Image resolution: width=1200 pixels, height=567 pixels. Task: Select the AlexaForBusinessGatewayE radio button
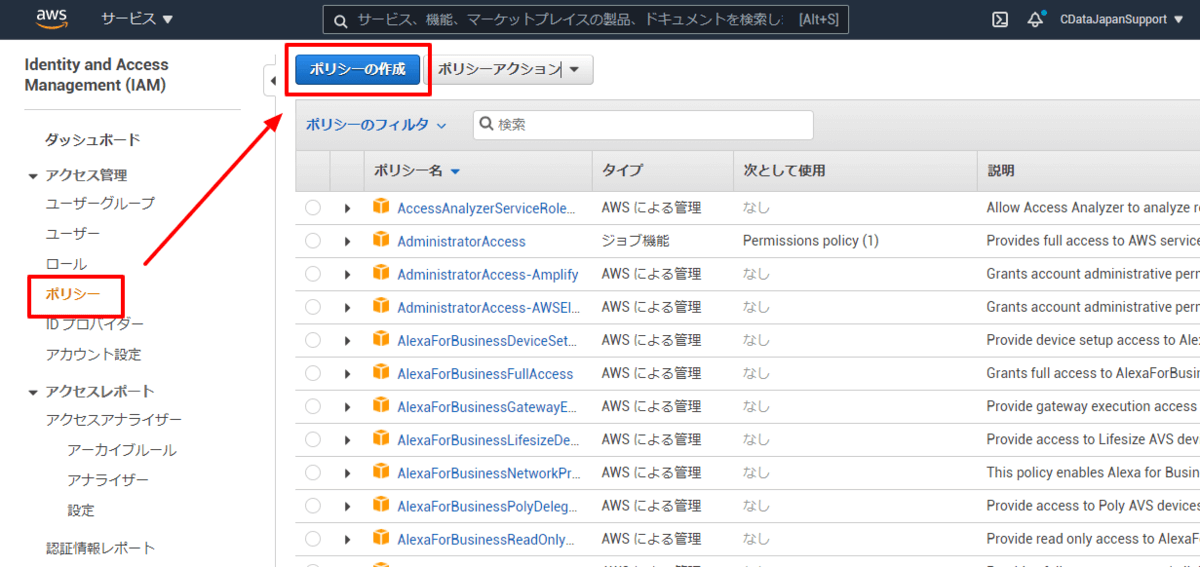point(313,406)
